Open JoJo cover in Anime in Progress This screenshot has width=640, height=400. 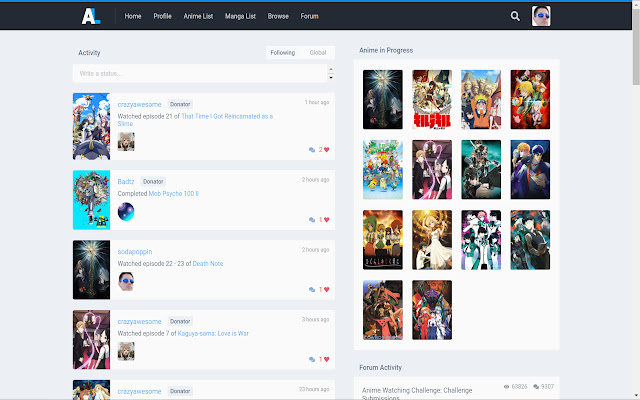(x=530, y=170)
